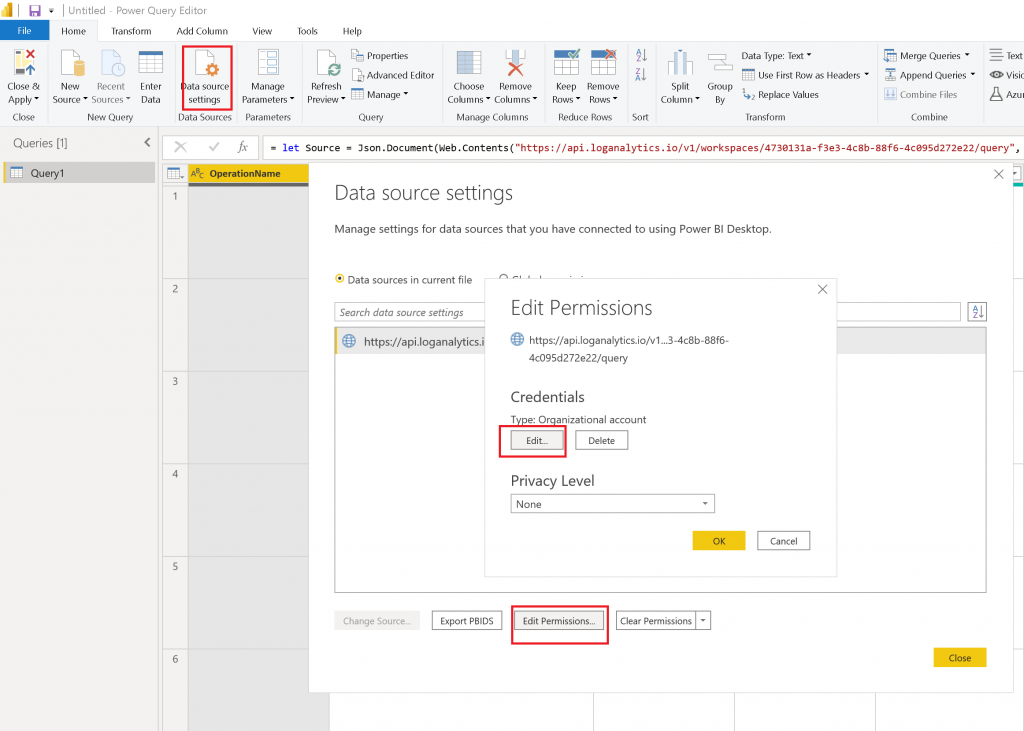
Task: Collapse the Queries pane
Action: click(147, 143)
